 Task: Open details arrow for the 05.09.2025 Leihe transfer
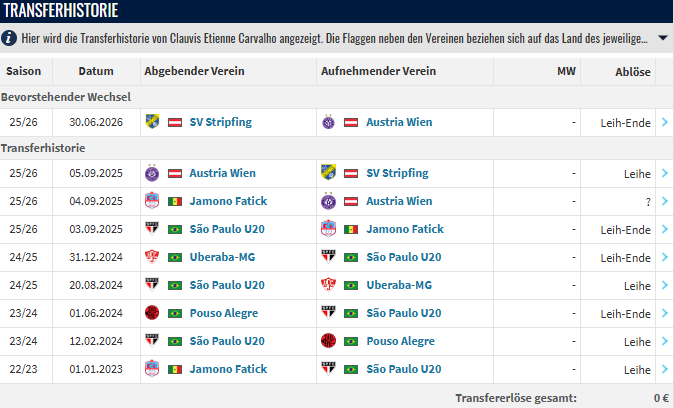(665, 173)
